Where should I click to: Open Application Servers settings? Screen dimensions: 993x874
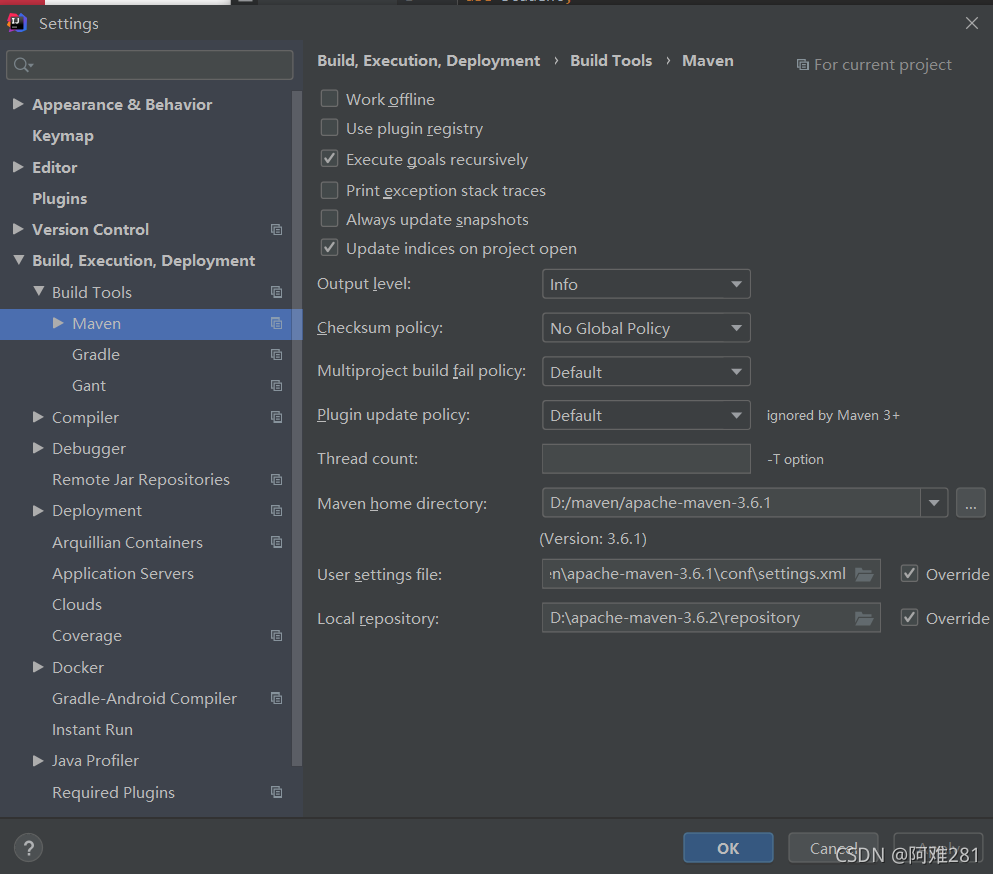123,574
